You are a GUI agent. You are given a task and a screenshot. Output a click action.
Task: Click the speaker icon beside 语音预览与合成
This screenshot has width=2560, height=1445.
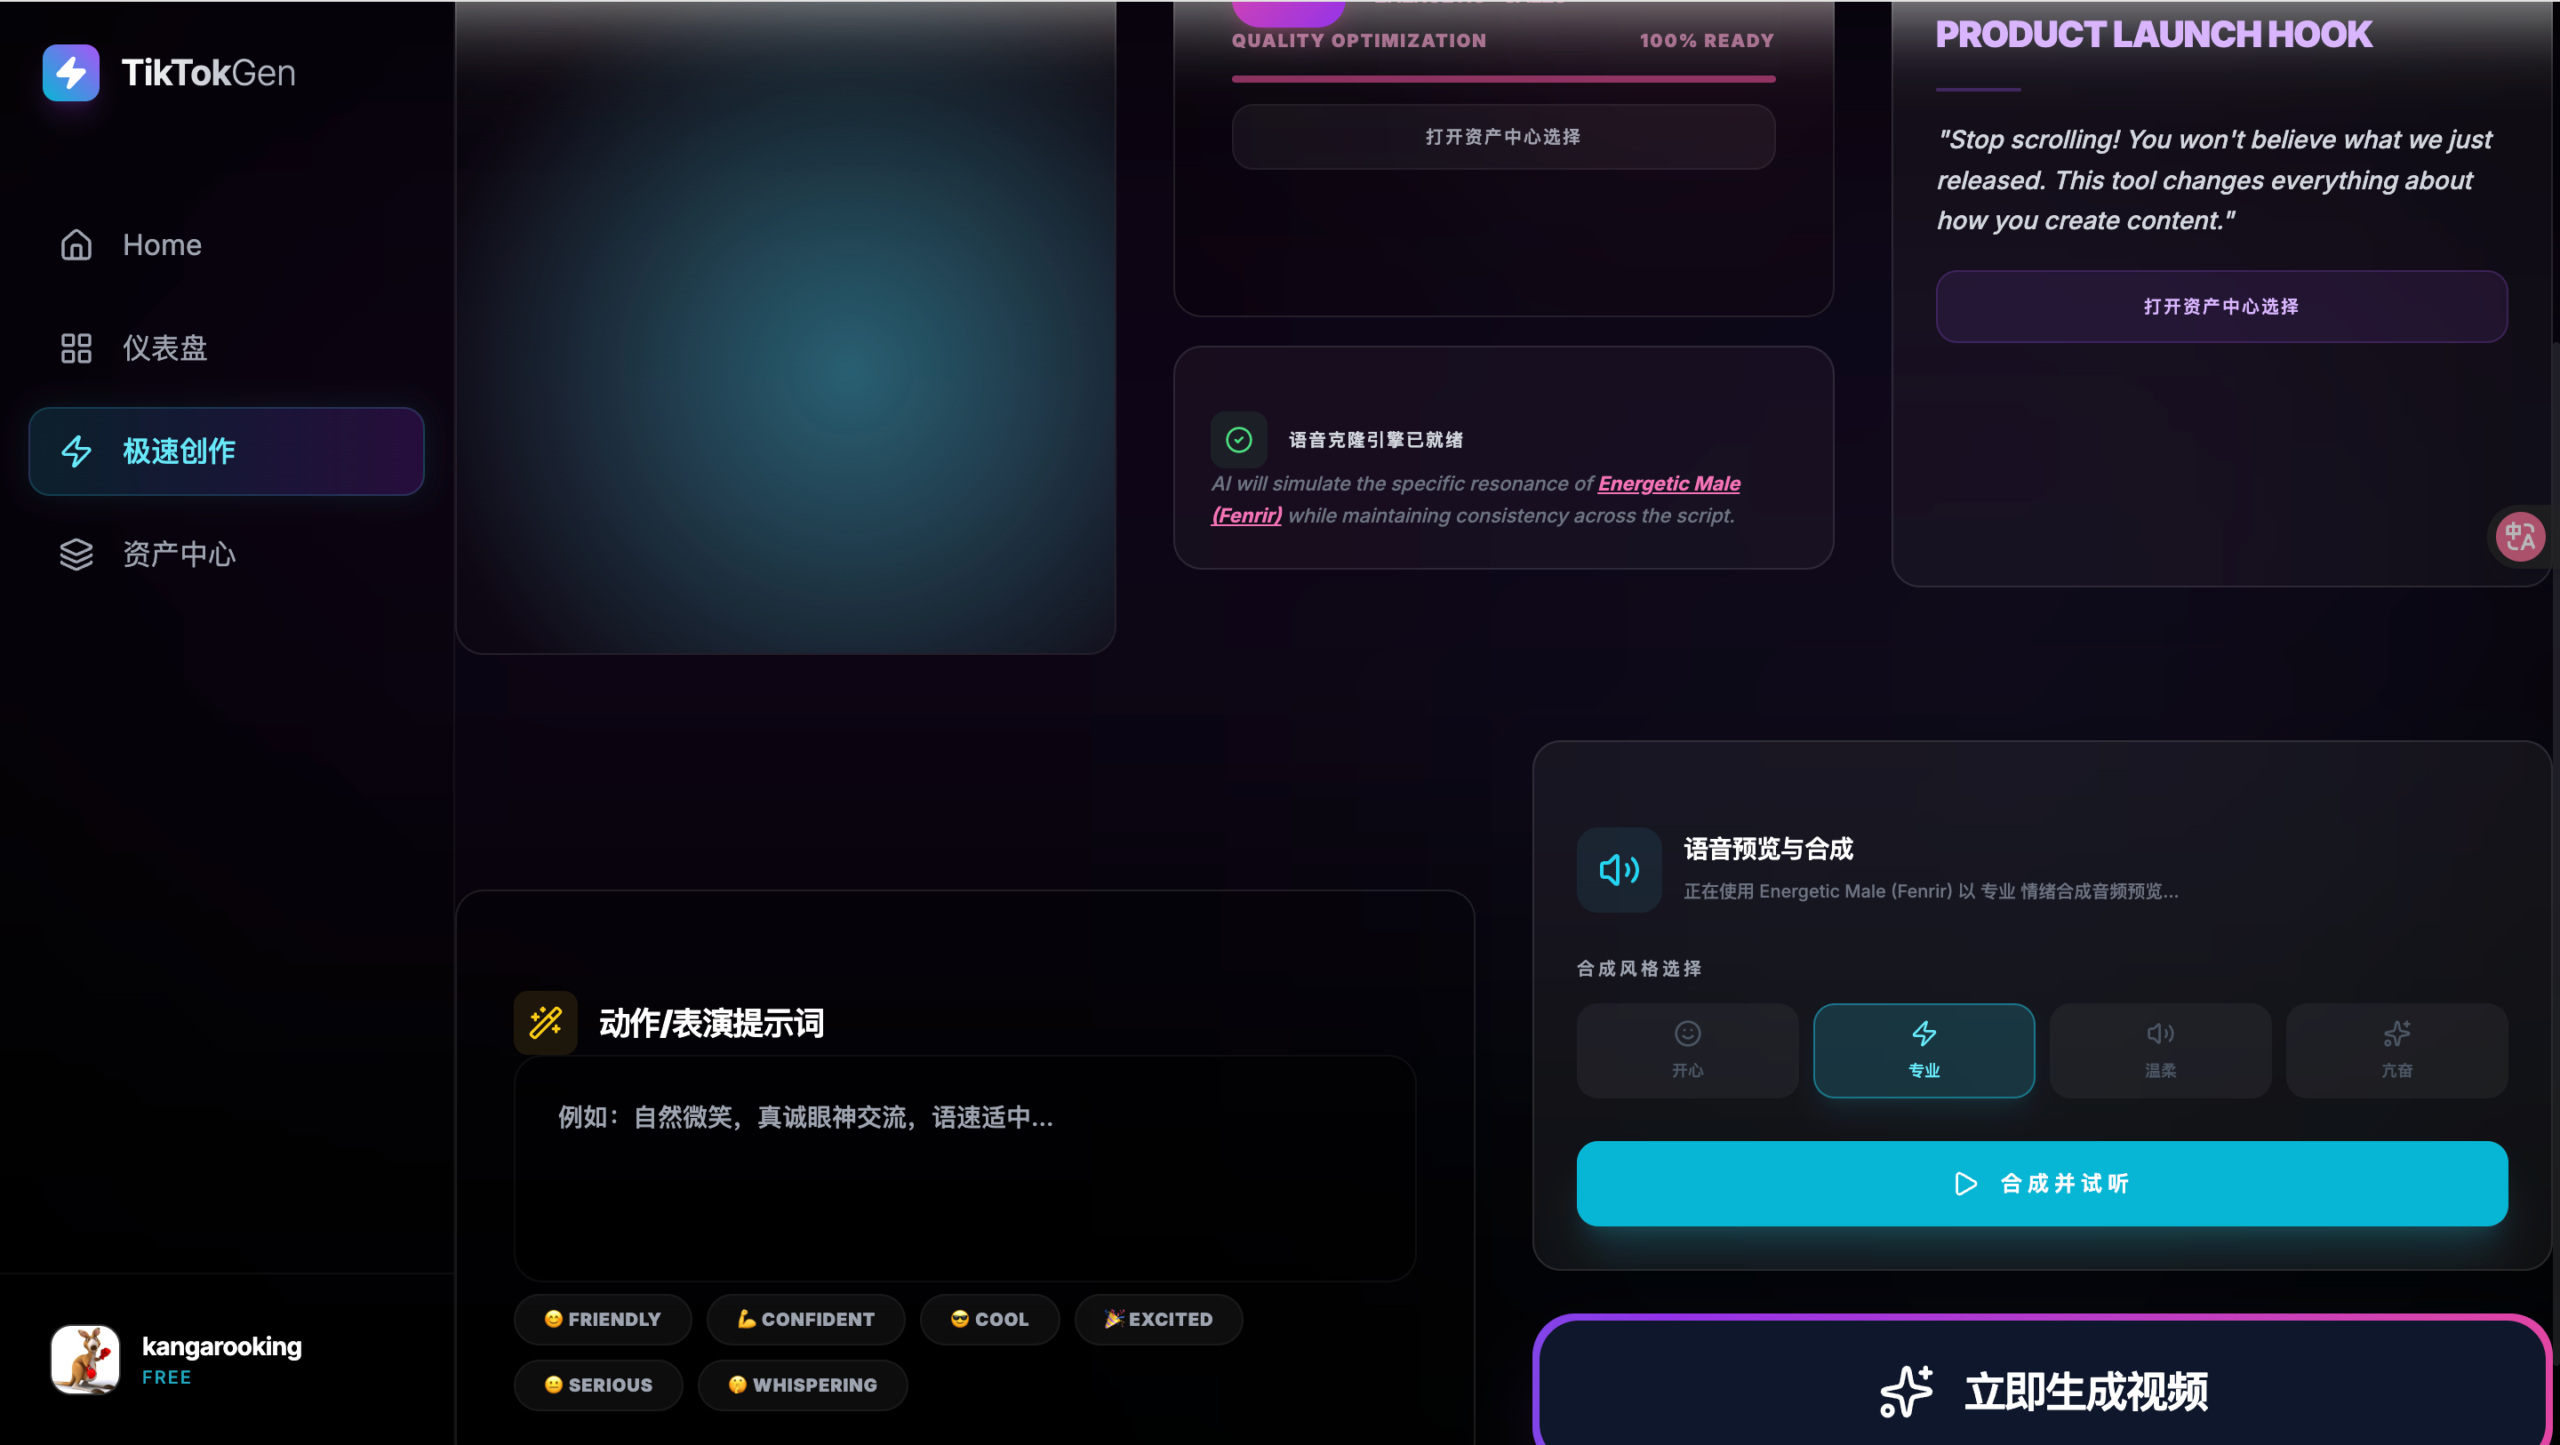1619,869
